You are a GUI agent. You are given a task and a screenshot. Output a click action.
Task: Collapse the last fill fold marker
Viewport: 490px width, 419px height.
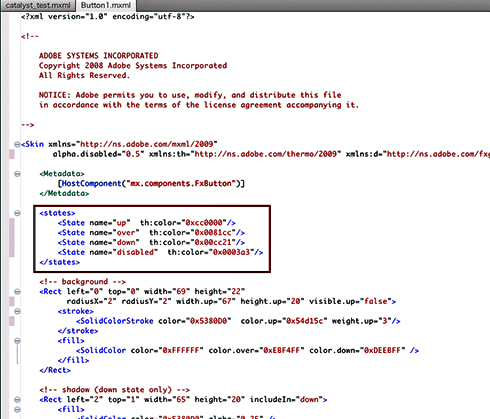17,409
